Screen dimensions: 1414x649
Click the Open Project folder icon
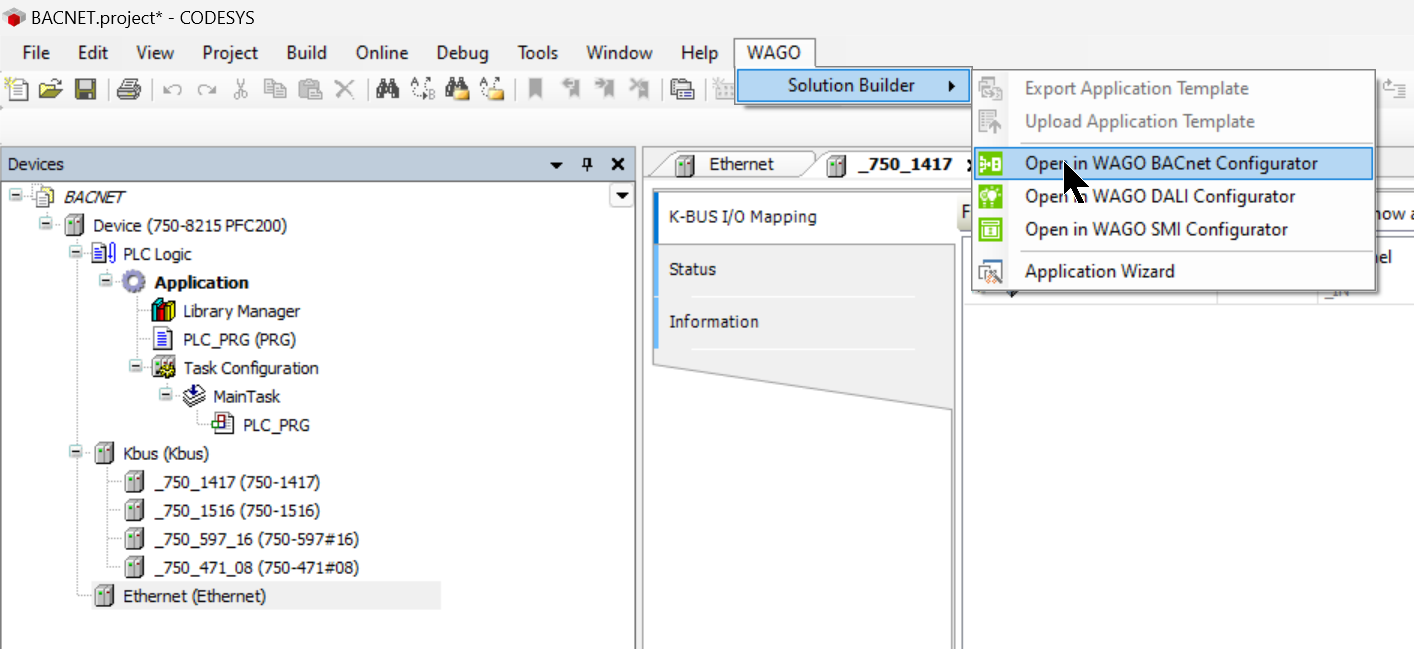50,89
